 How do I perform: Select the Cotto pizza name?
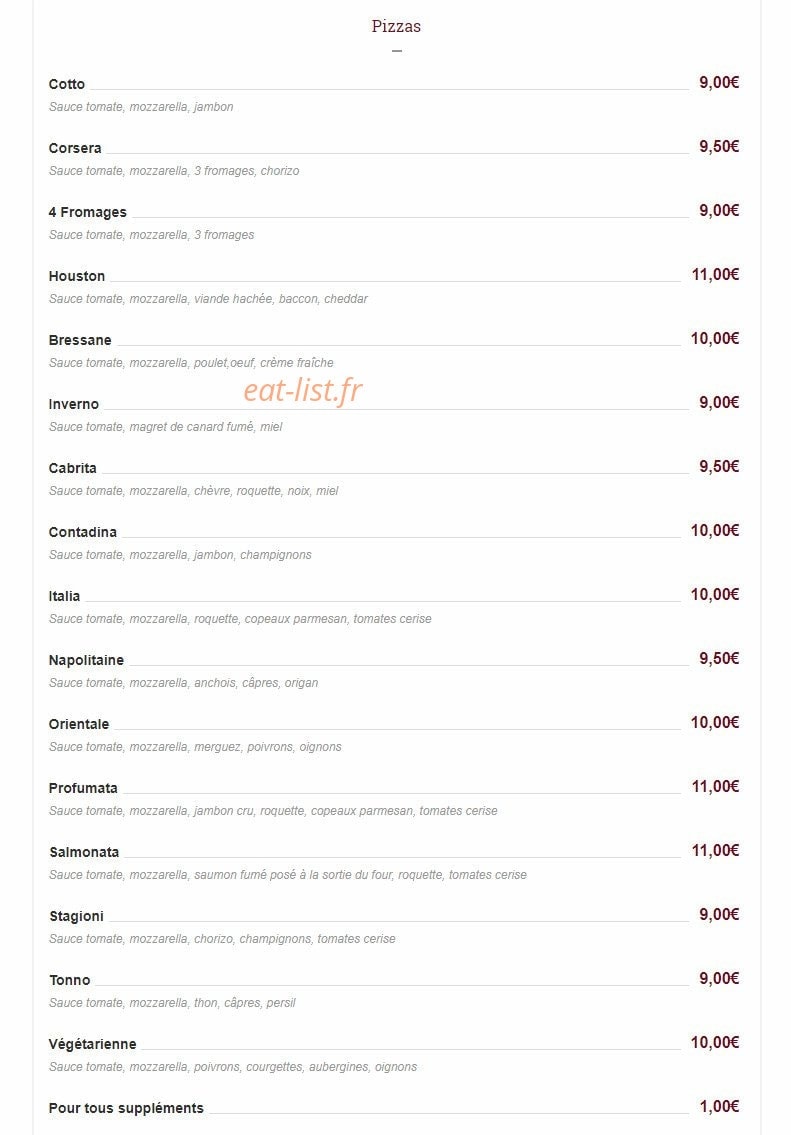click(67, 84)
